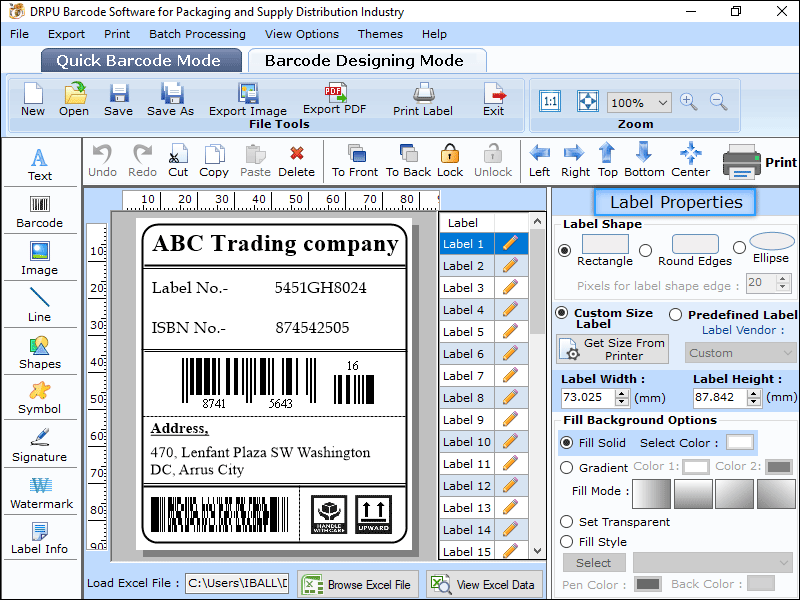Click the fit-to-window zoom icon
Screen dimensions: 800x600
point(588,102)
